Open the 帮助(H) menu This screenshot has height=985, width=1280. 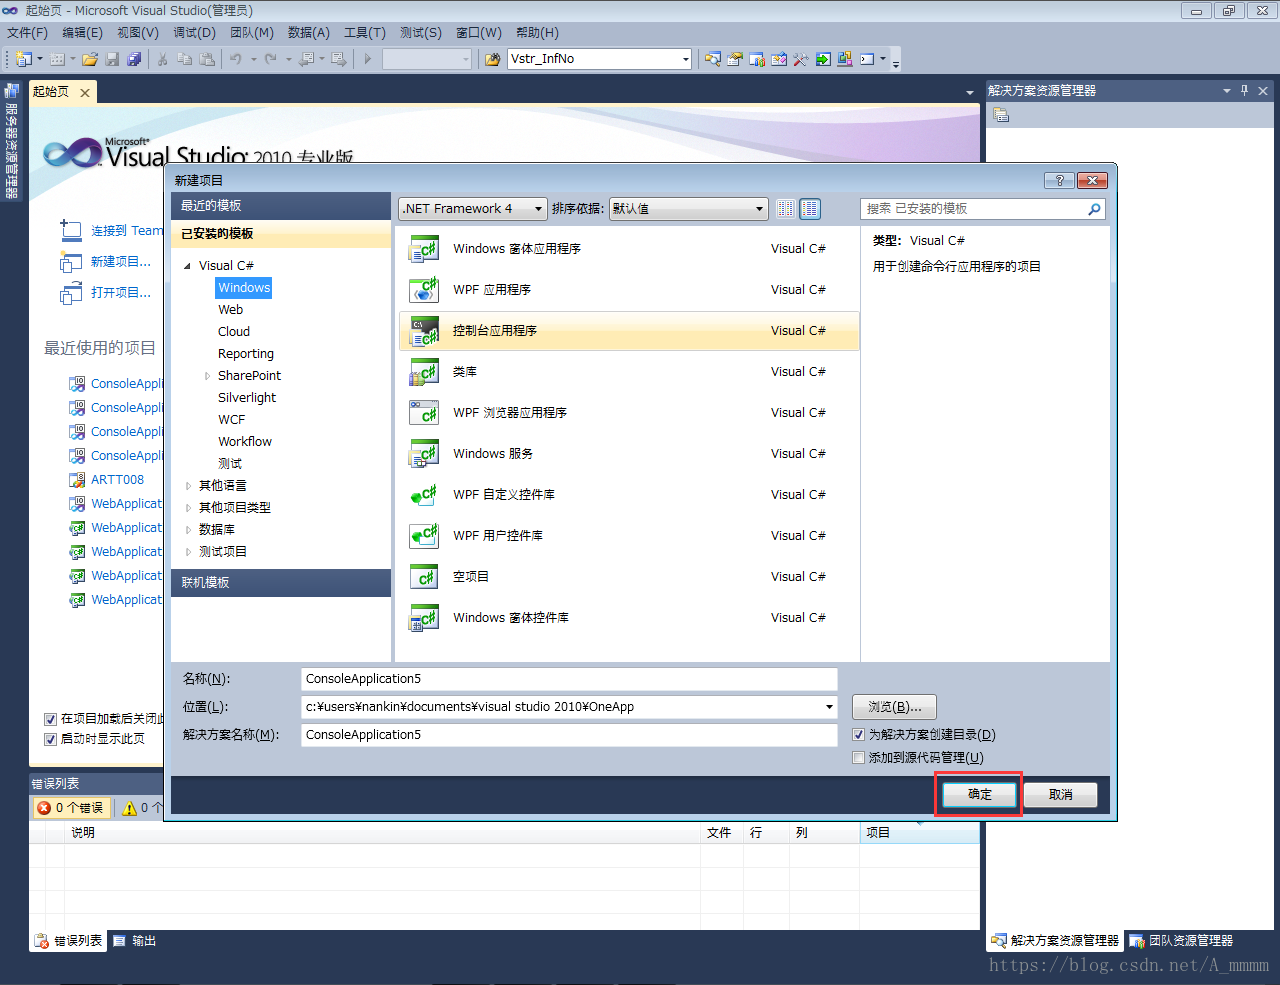click(x=538, y=33)
